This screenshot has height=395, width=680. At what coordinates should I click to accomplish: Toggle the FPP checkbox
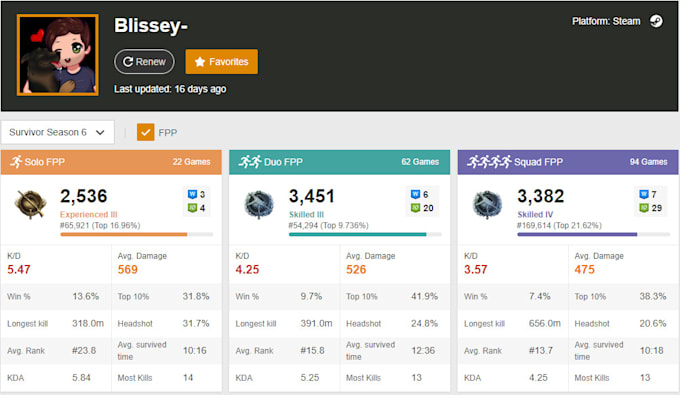coord(146,132)
